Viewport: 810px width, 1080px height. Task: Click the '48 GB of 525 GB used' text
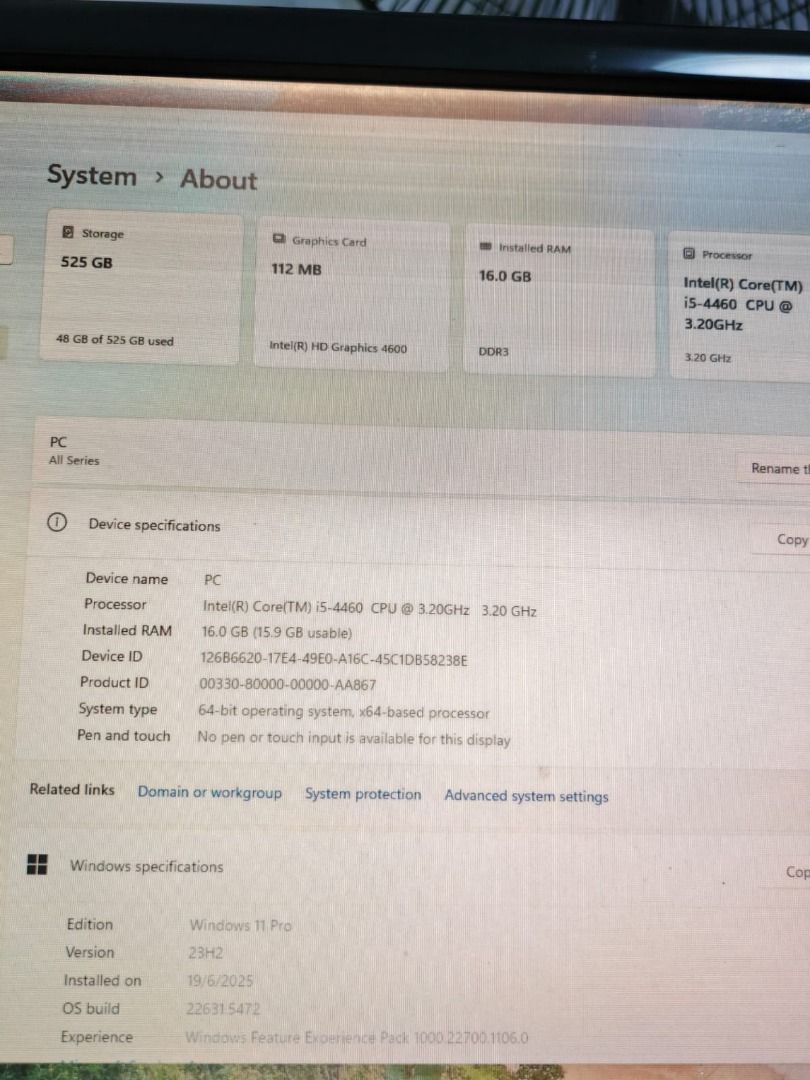pyautogui.click(x=114, y=340)
